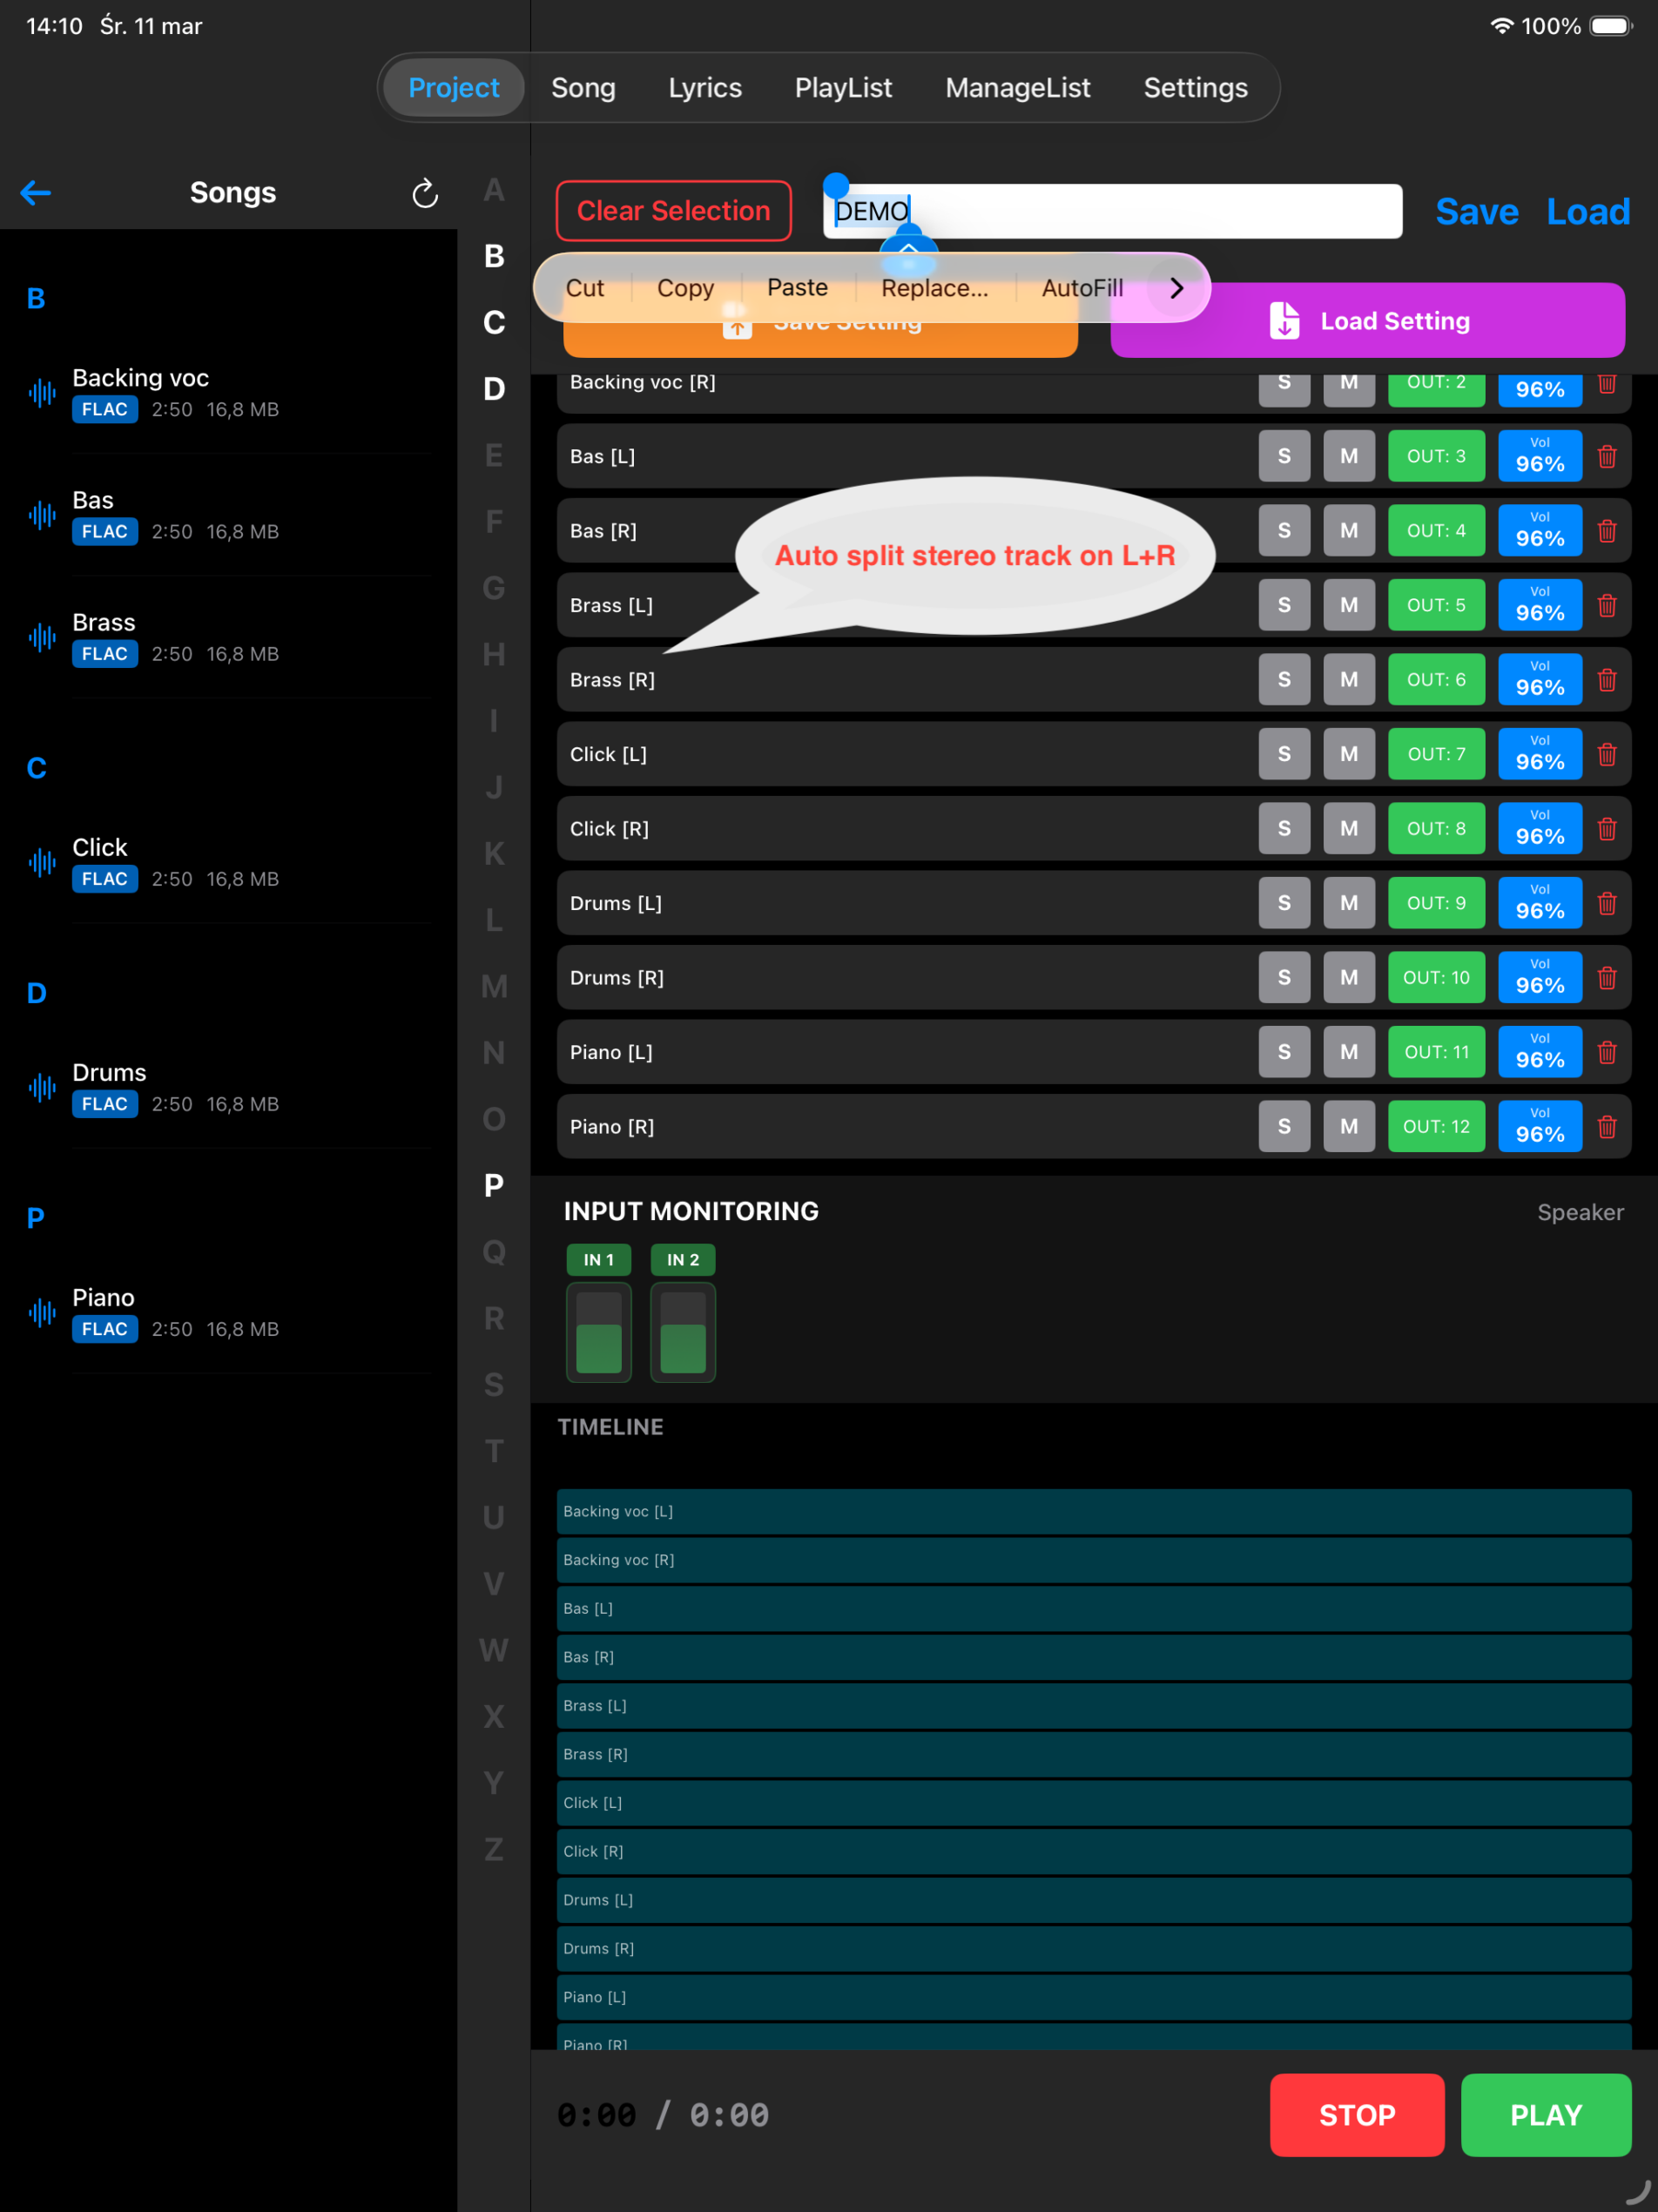Open OUT: 5 output selector for Brass [L]
The image size is (1658, 2212).
(x=1436, y=605)
